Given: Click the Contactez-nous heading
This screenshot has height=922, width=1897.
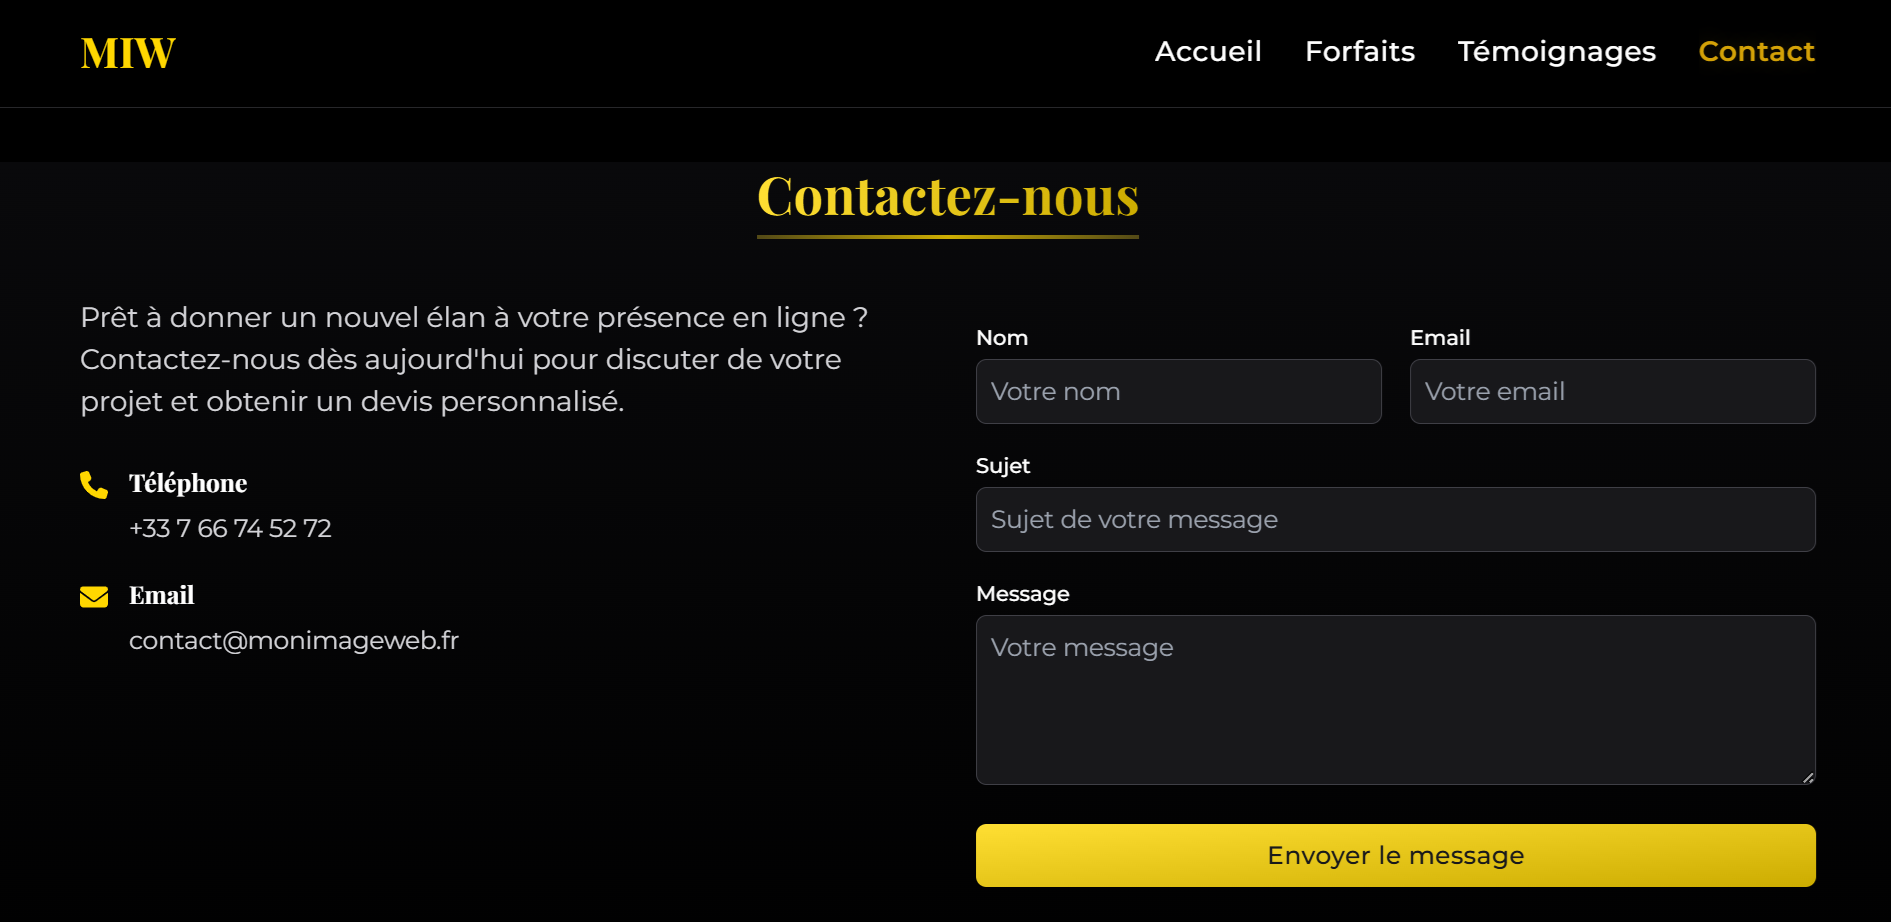Looking at the screenshot, I should coord(948,196).
